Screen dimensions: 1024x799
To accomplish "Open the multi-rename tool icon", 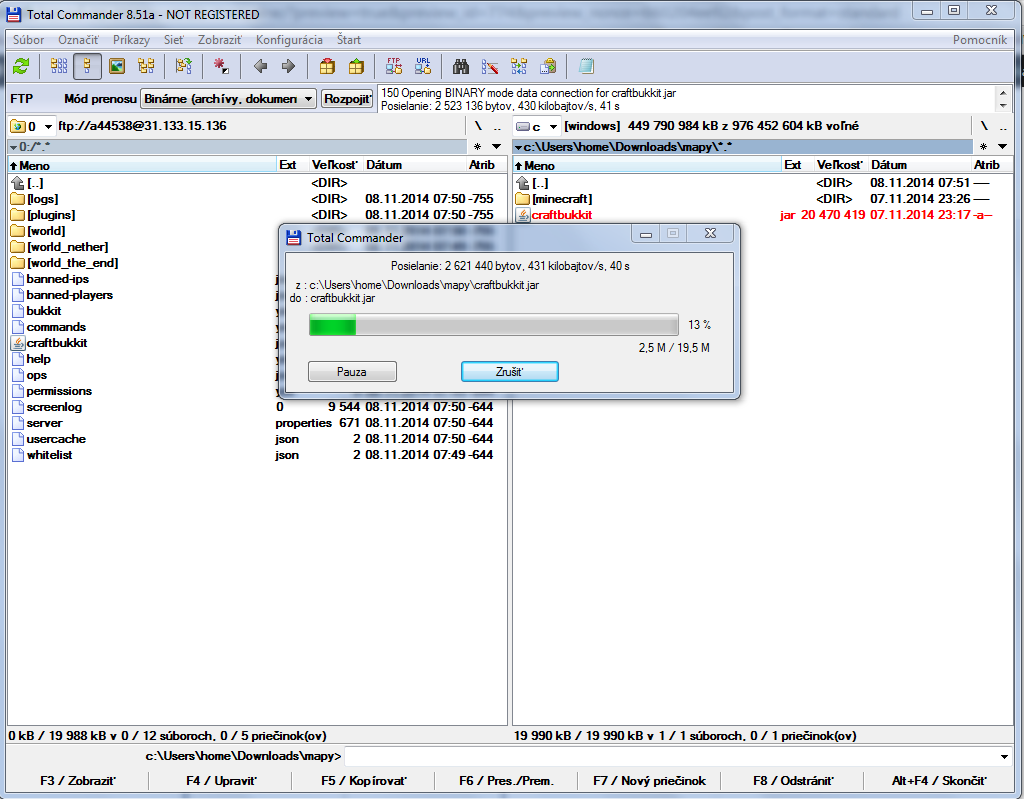I will pos(490,66).
